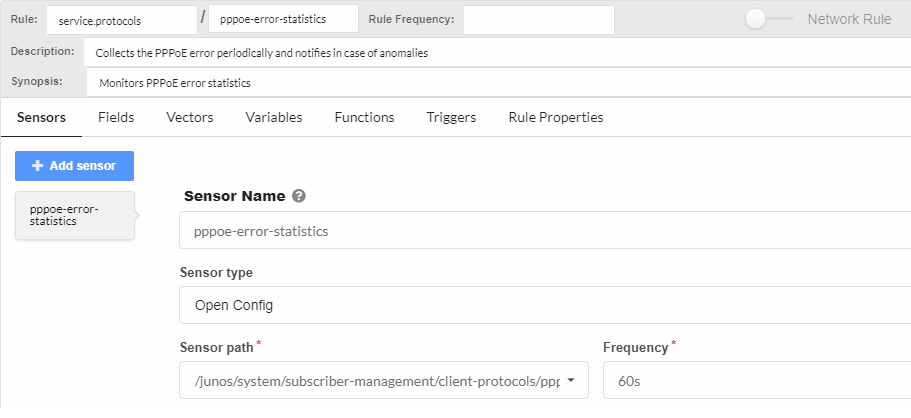Switch to the Fields tab

[x=116, y=117]
